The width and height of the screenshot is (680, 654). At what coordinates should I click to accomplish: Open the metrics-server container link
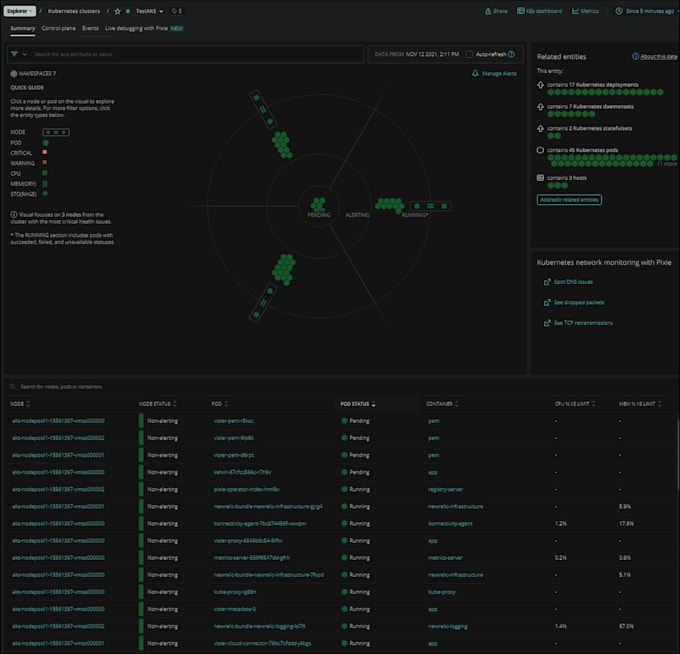(445, 558)
